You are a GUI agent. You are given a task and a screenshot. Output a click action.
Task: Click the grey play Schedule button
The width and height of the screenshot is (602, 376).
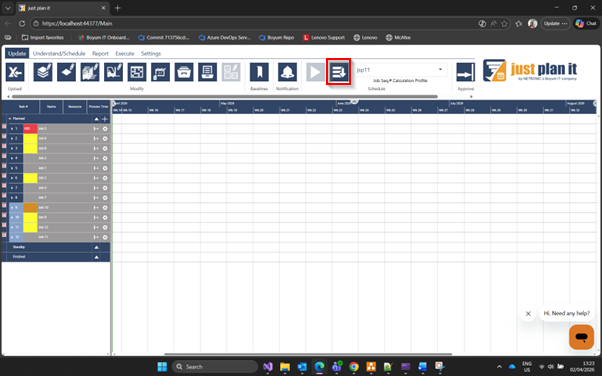coord(315,72)
